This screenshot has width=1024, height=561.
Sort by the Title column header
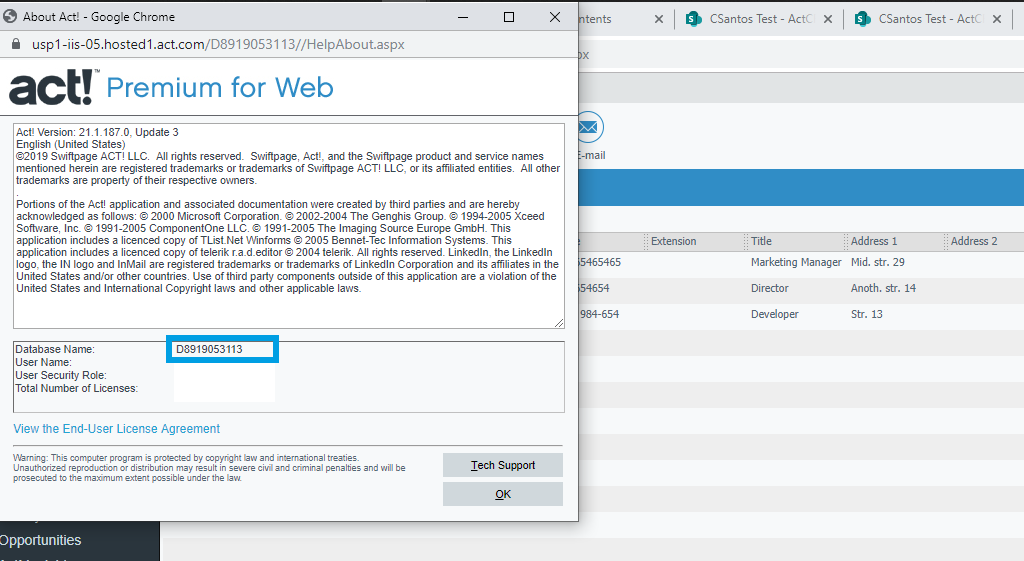[x=763, y=241]
